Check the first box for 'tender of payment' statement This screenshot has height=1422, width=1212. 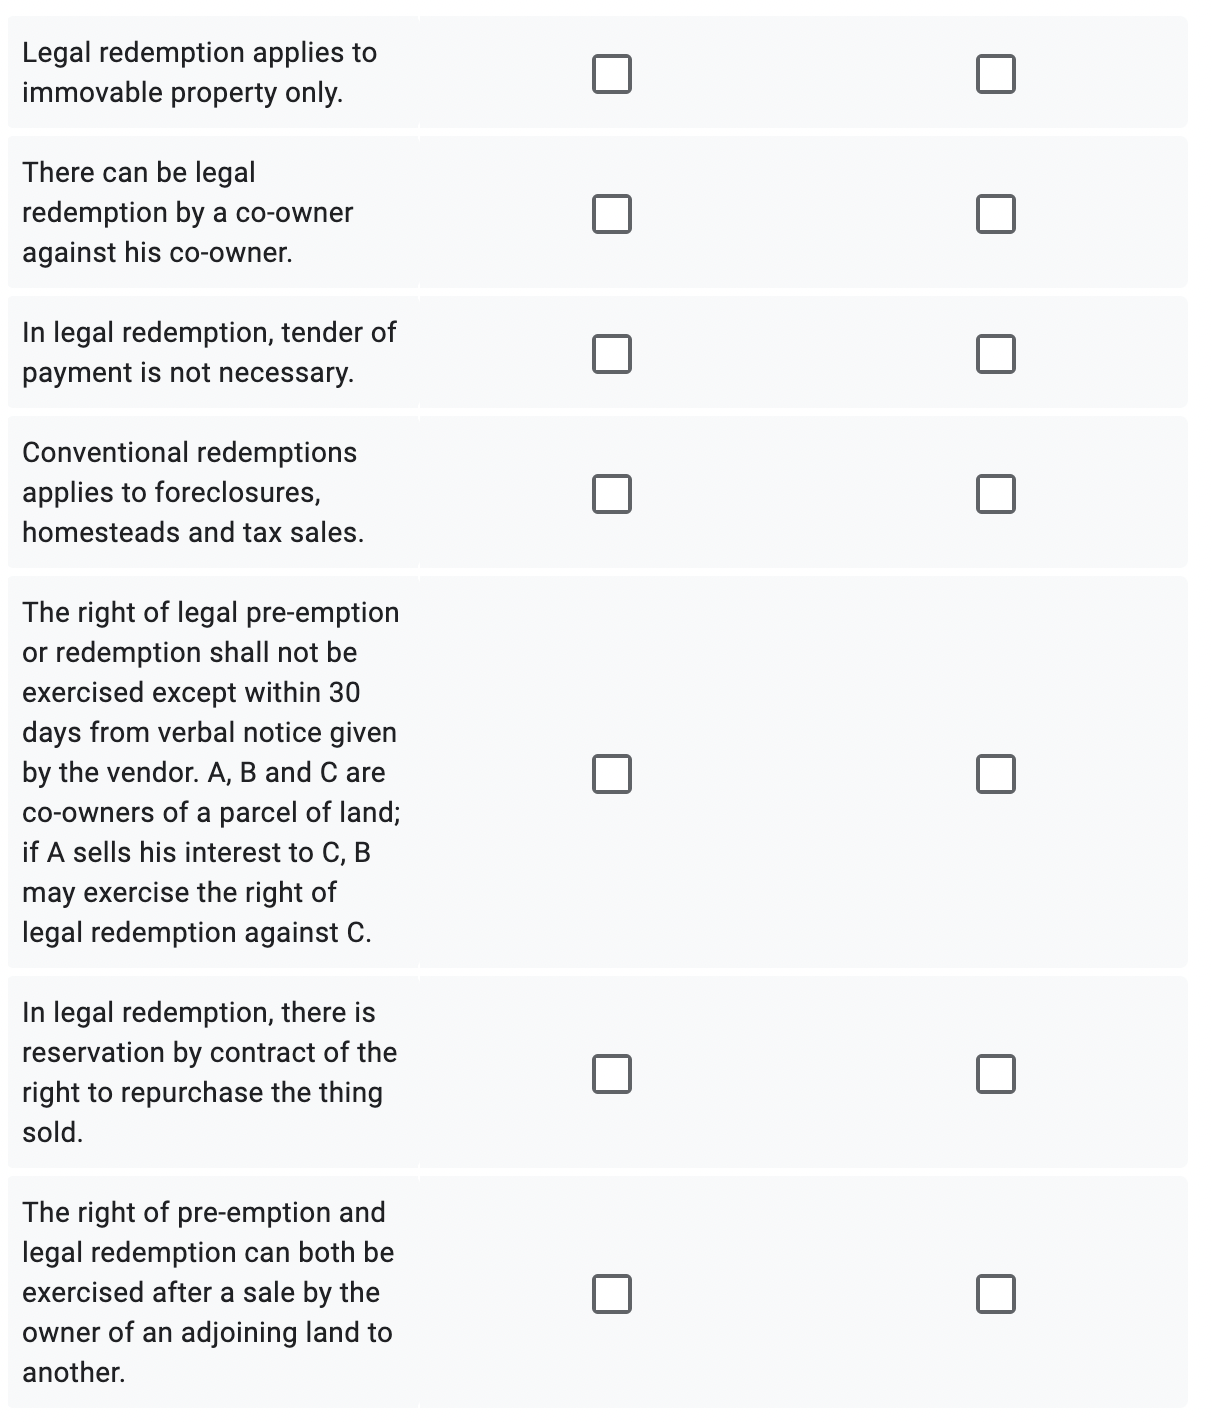[x=612, y=352]
